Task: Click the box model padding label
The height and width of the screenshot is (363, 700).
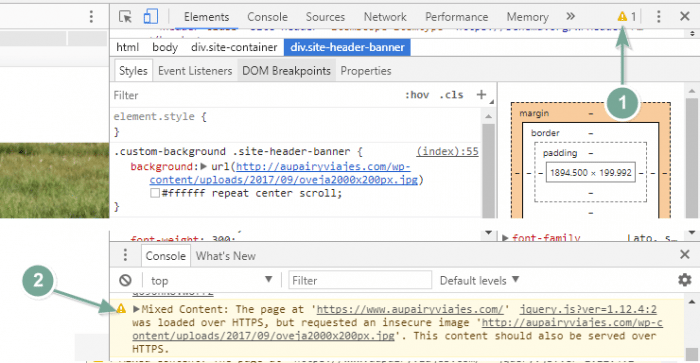Action: point(560,153)
